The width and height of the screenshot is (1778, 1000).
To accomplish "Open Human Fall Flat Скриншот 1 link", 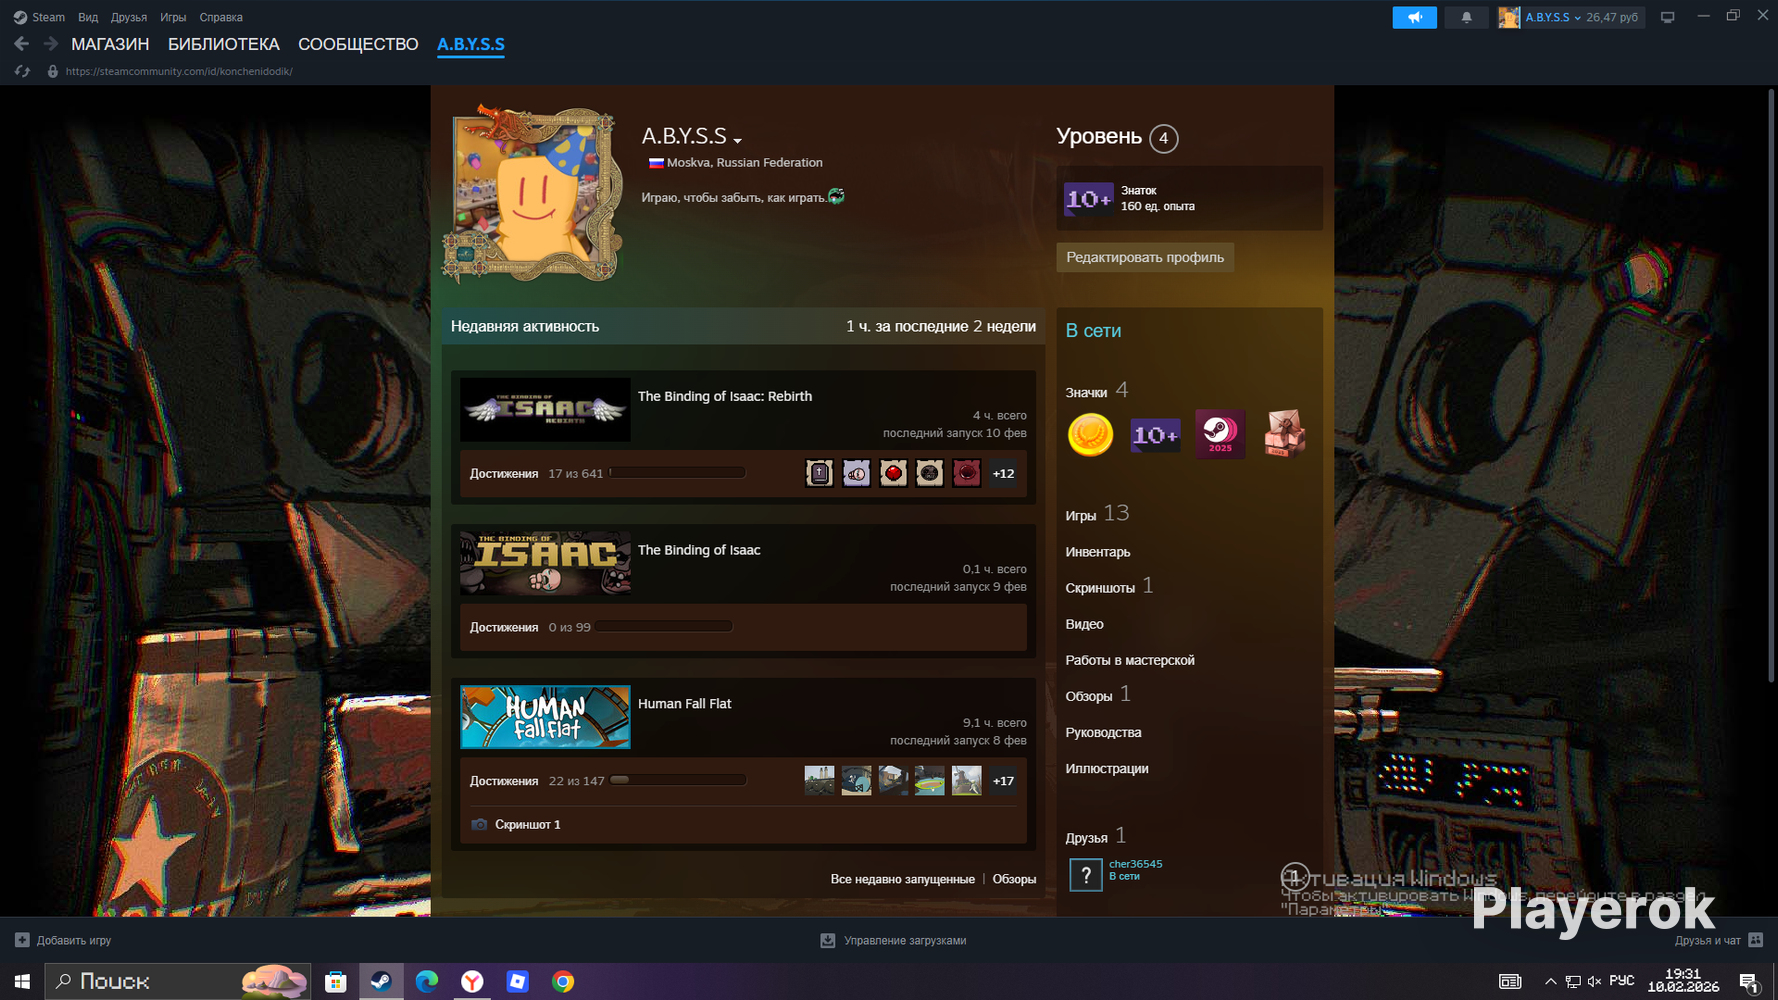I will (x=527, y=825).
